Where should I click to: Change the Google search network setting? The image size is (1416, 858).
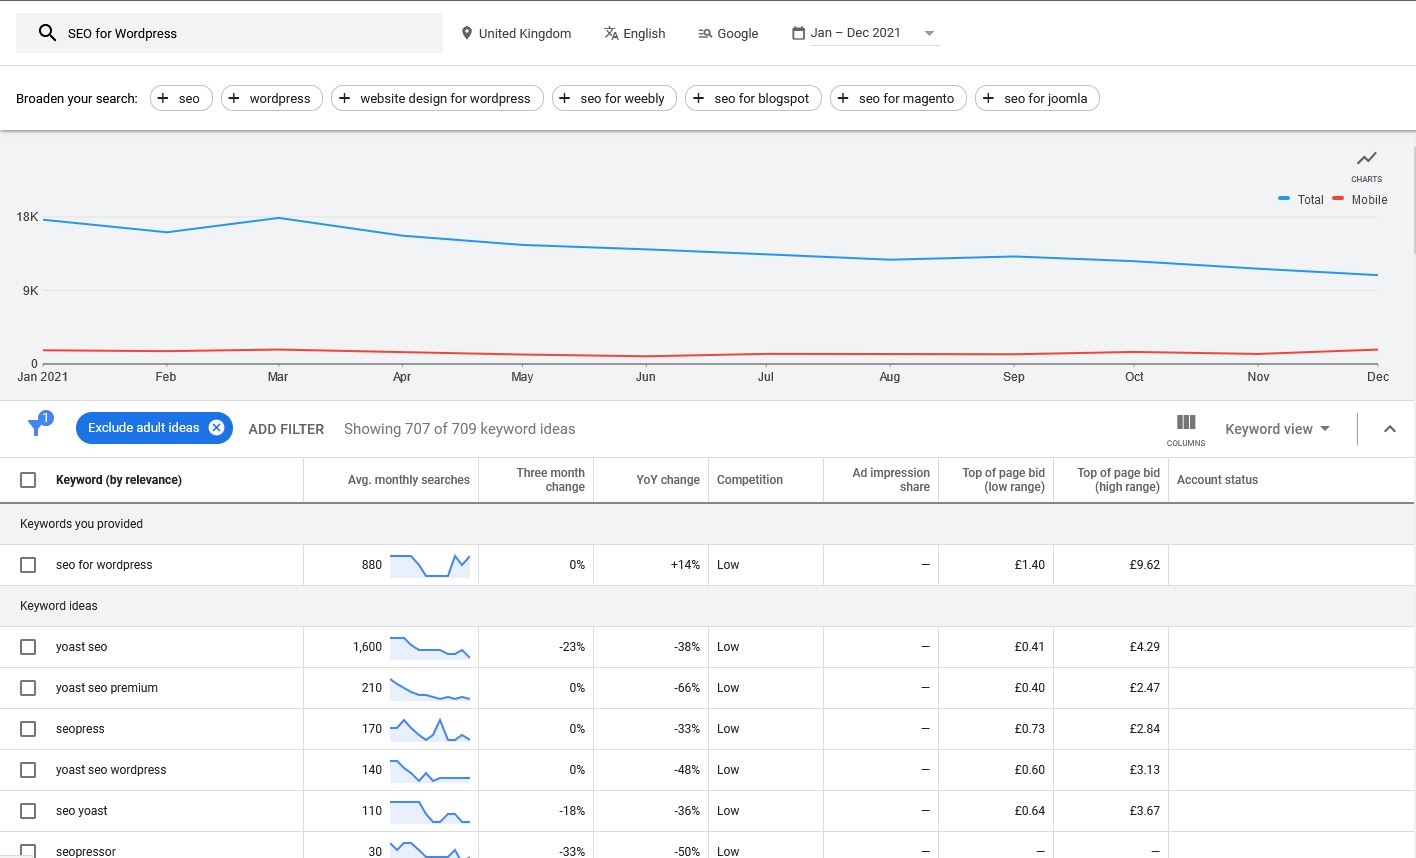(728, 33)
